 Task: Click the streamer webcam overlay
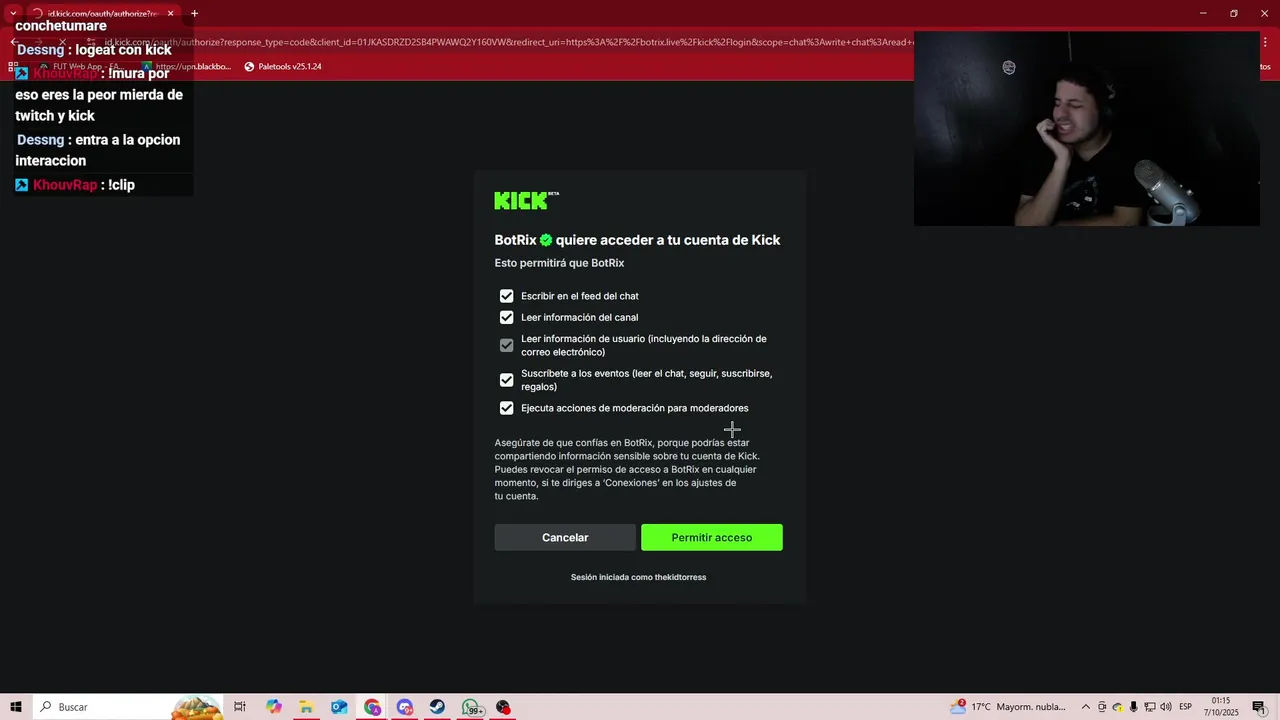(1086, 129)
